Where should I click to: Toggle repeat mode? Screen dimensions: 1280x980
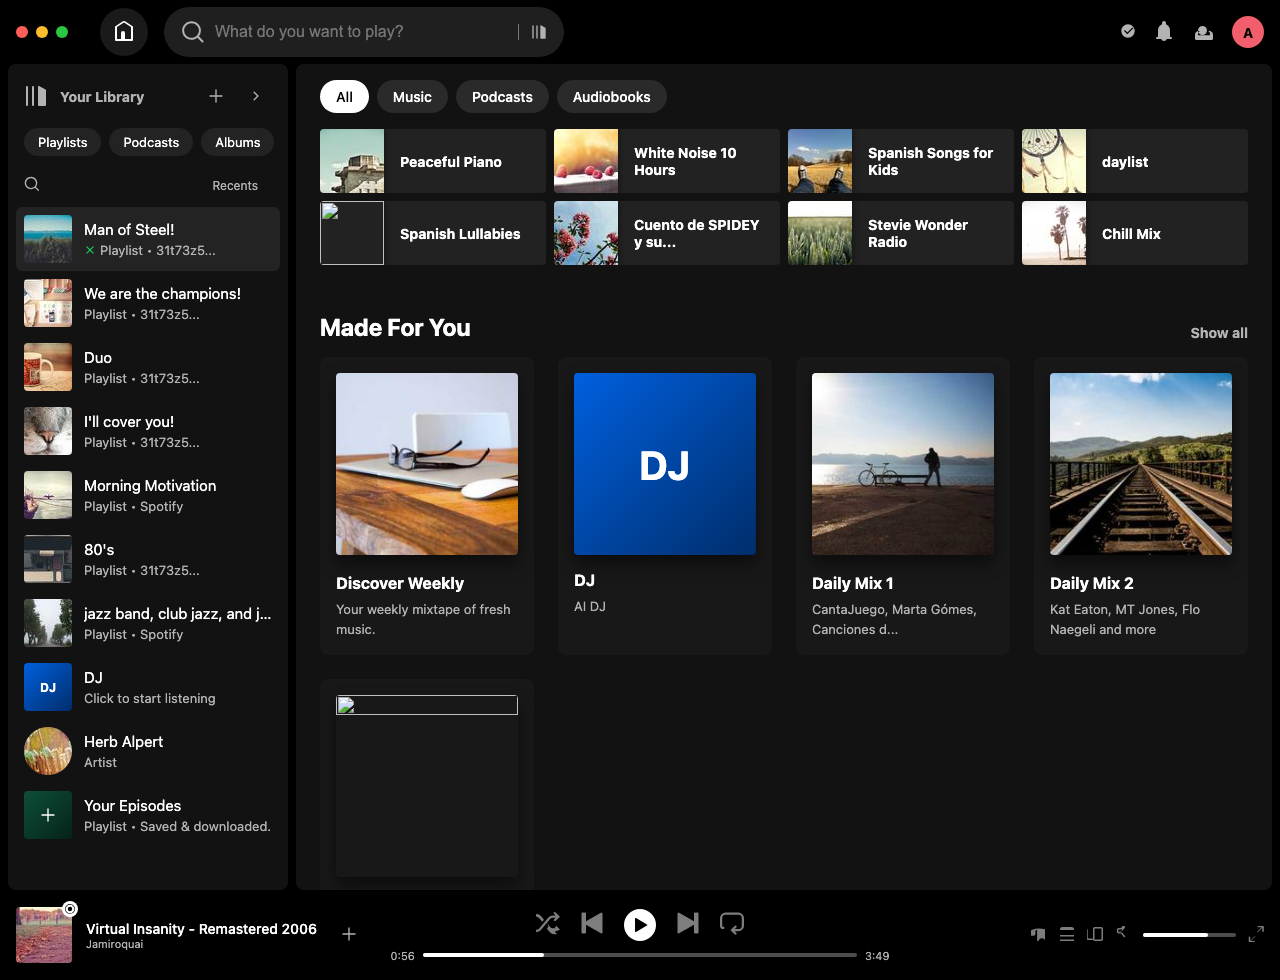[732, 925]
